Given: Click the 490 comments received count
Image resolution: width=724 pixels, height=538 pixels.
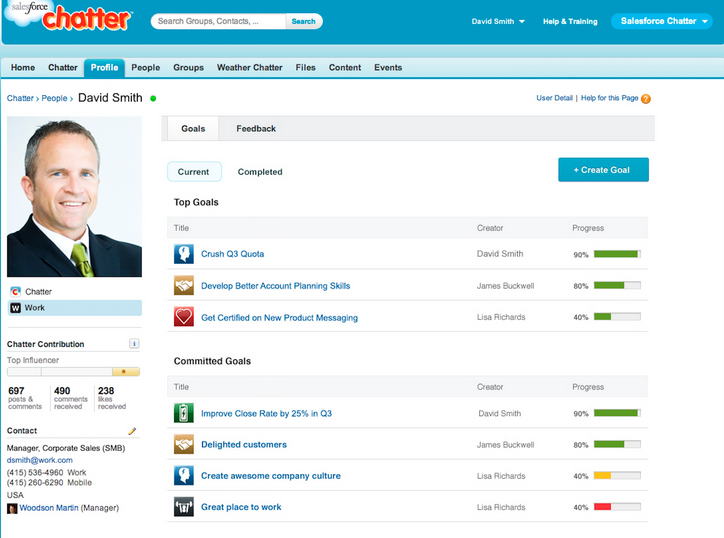Looking at the screenshot, I should tap(70, 398).
